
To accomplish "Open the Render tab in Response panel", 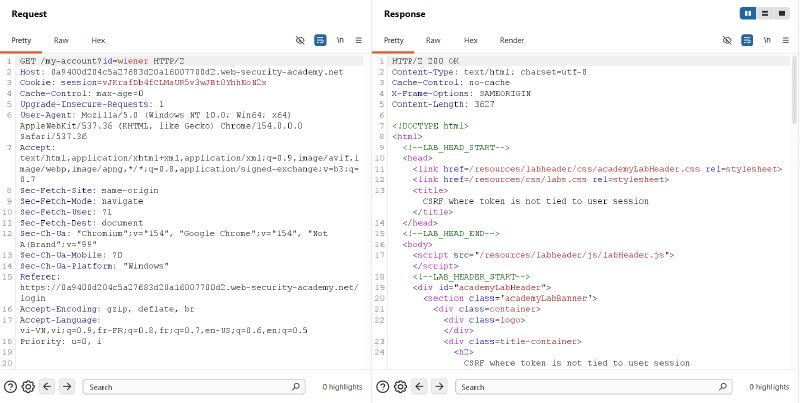I will coord(512,40).
